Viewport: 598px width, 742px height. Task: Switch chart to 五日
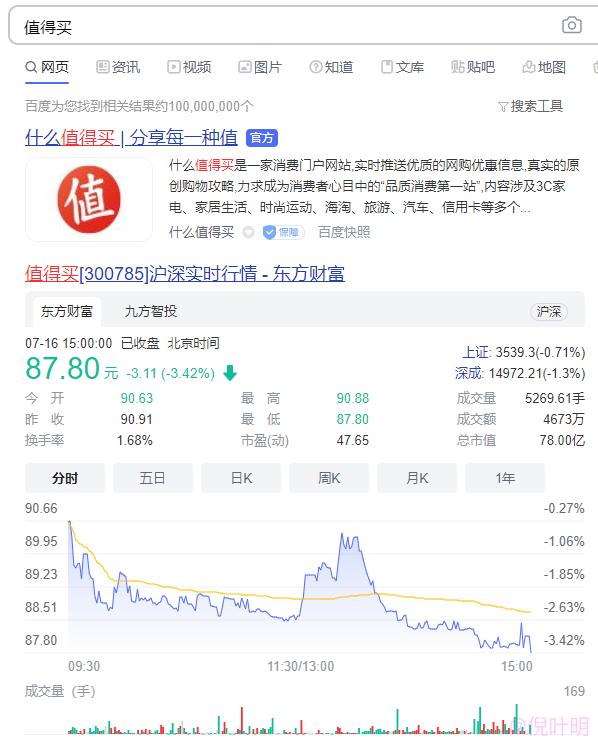(153, 478)
